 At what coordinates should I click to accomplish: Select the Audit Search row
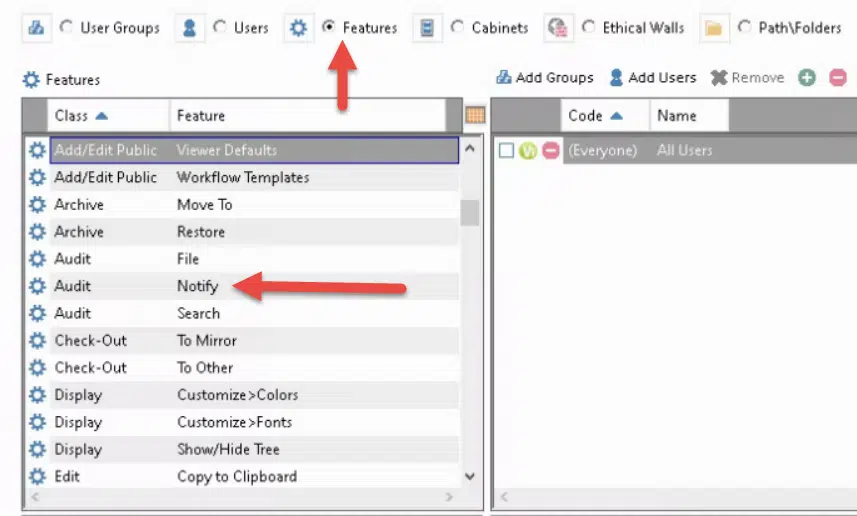click(254, 313)
